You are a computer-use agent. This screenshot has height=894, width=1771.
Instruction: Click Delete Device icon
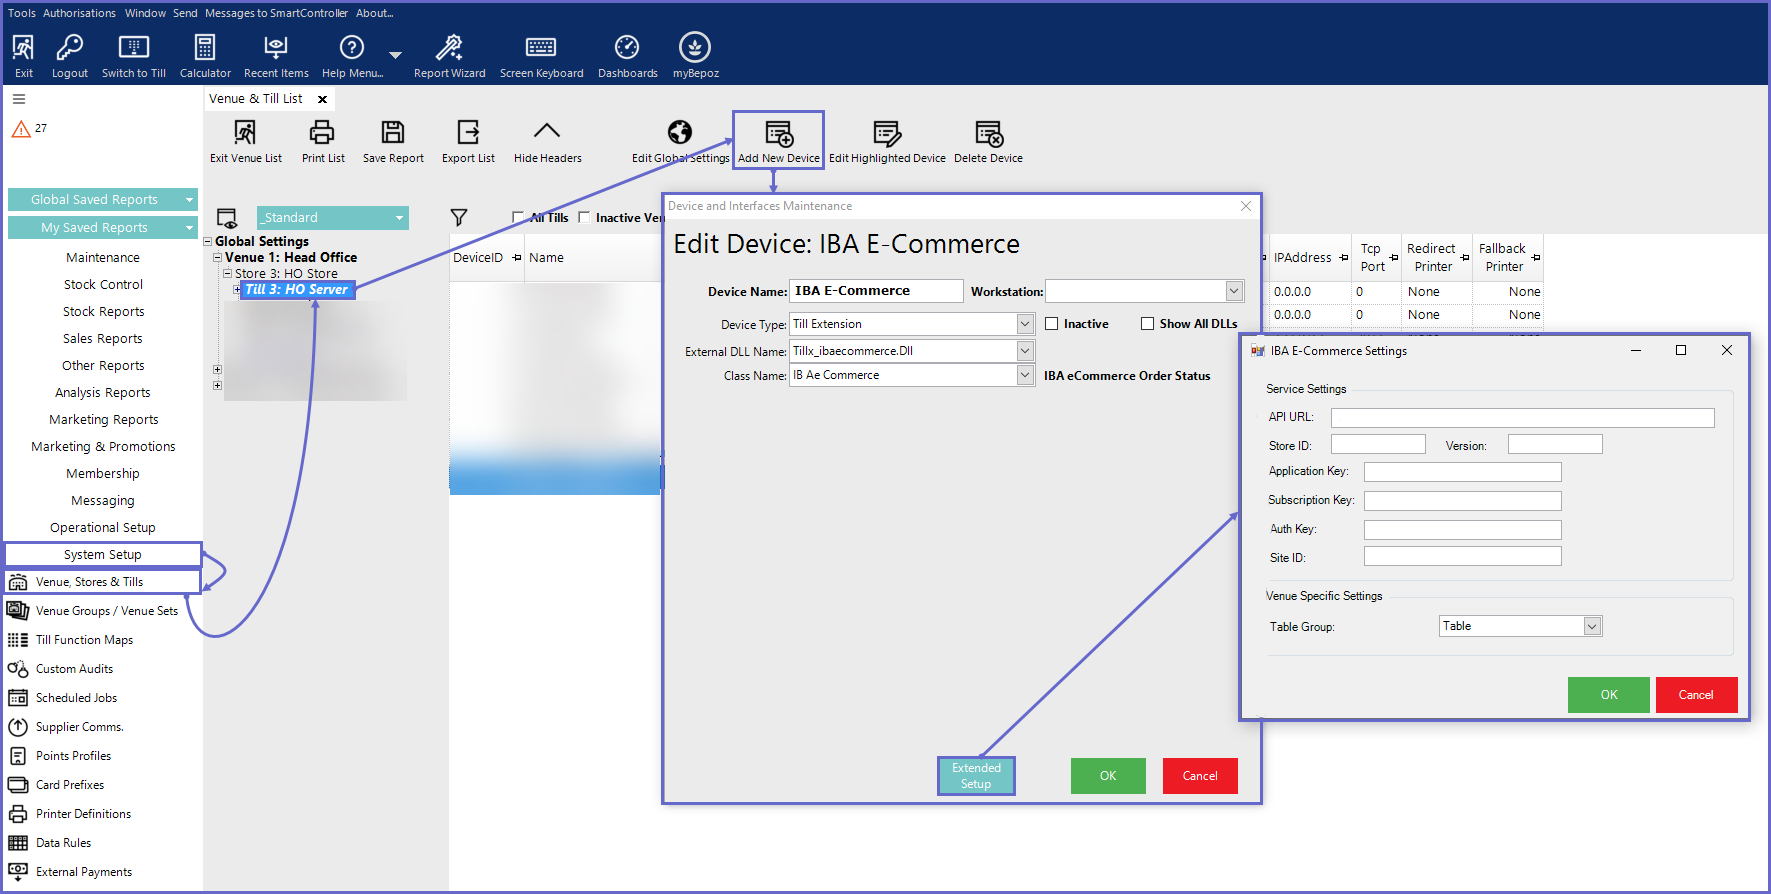[x=988, y=141]
